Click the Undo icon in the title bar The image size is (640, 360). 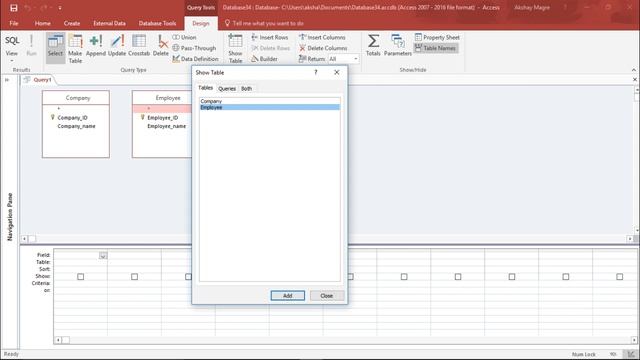tap(28, 7)
